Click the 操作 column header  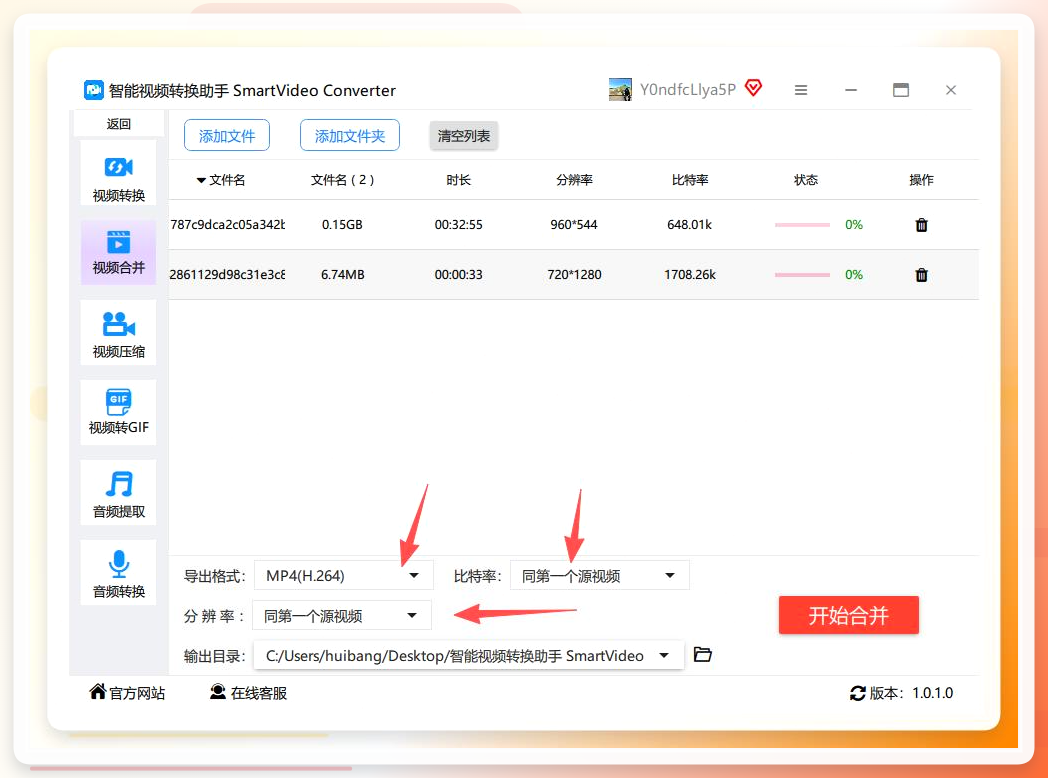pos(921,180)
